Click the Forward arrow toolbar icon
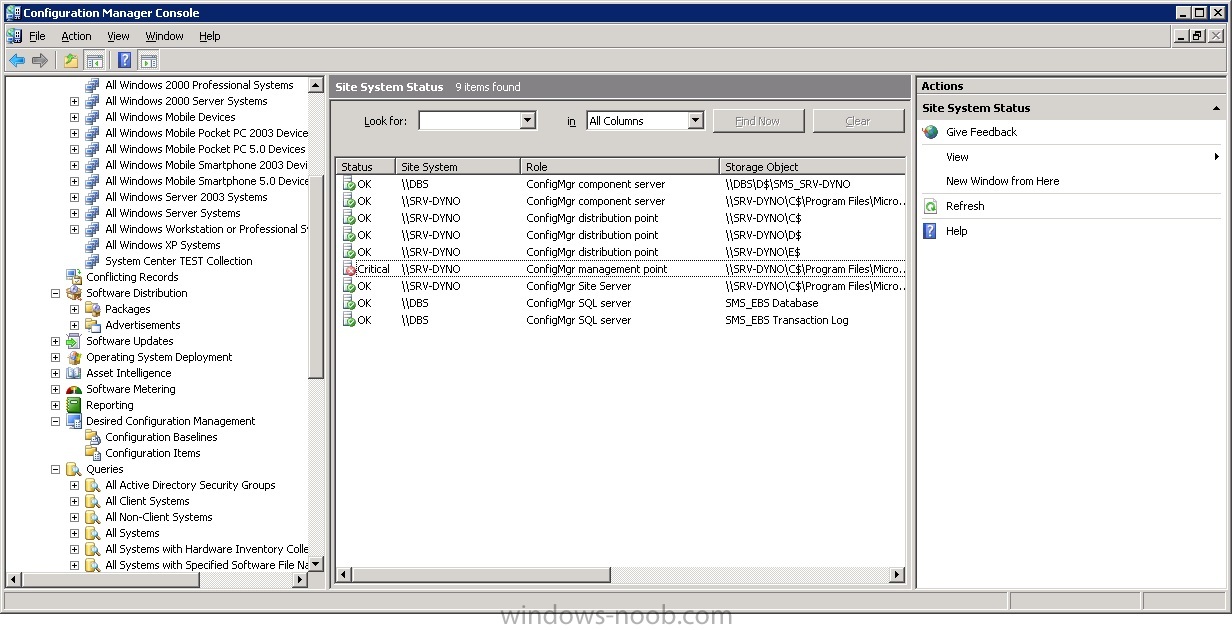 (x=40, y=60)
